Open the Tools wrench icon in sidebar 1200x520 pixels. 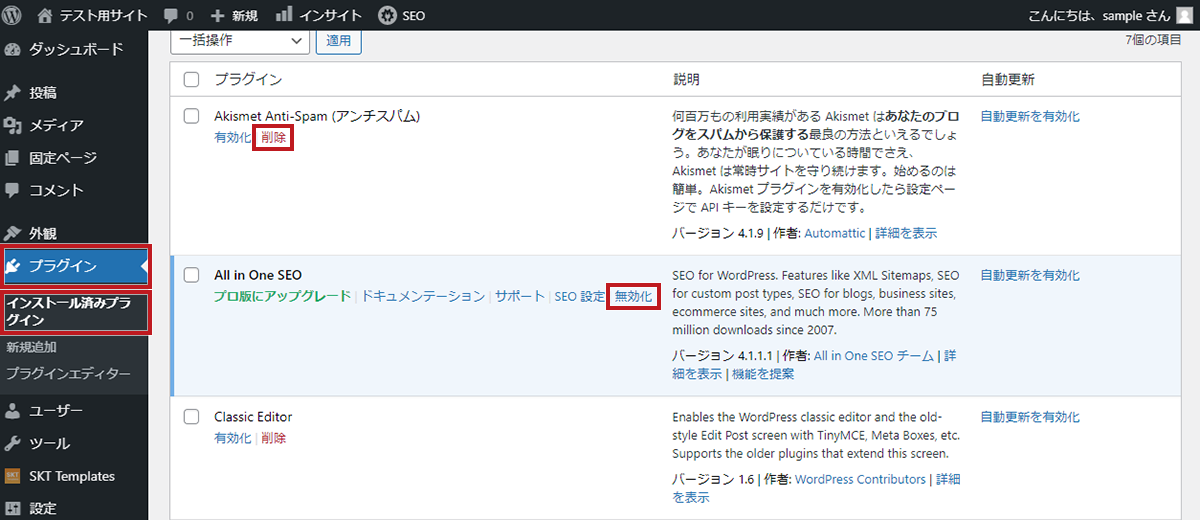[13, 443]
